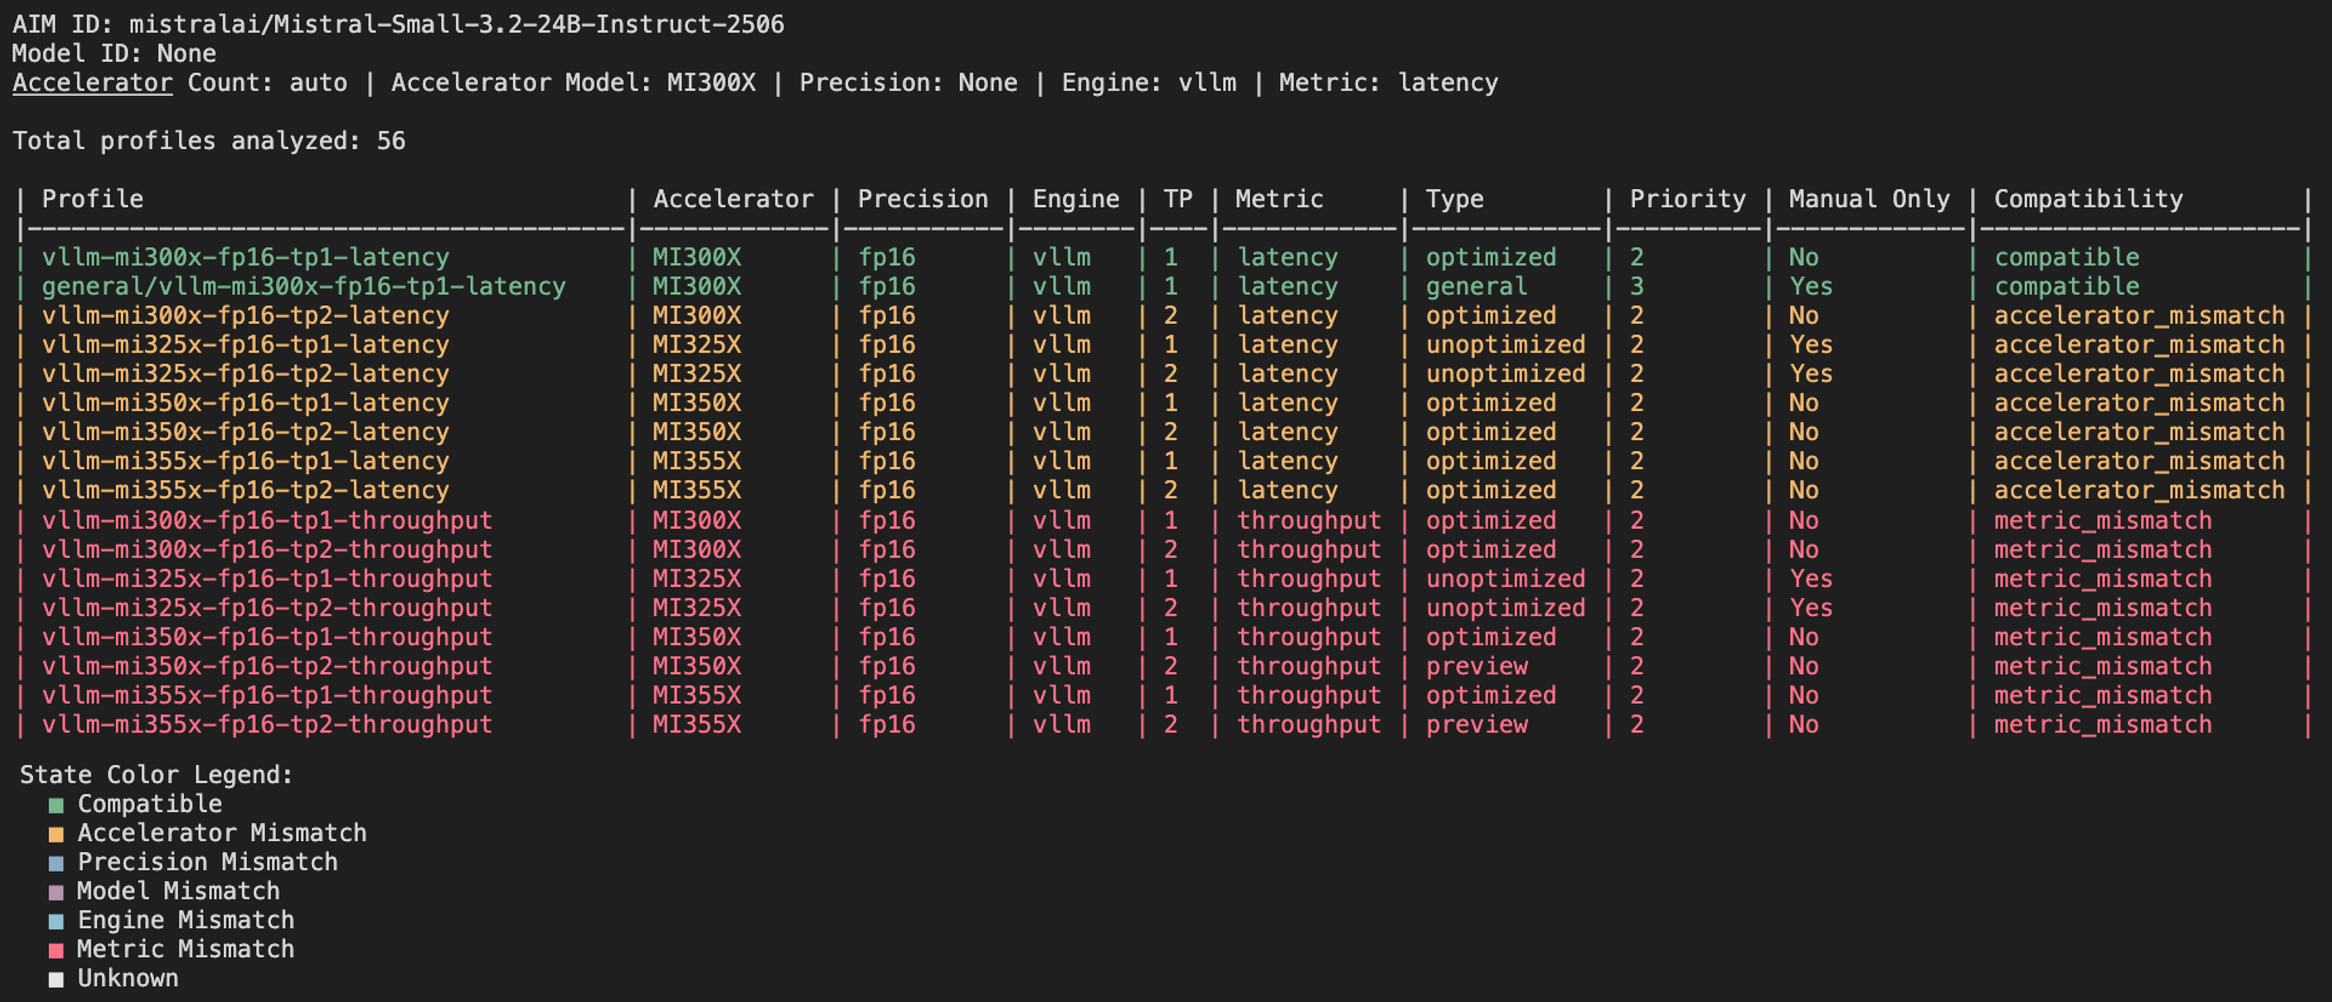
Task: Click 'preview' type in vllm-mi350x-fp16-tp2-throughput row
Action: point(1476,666)
